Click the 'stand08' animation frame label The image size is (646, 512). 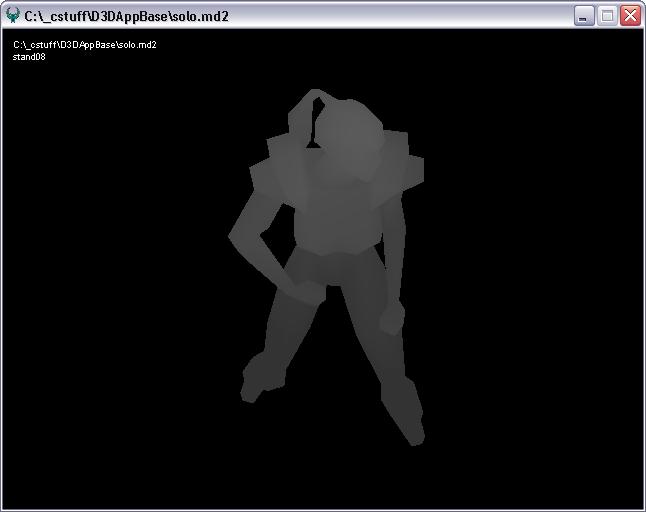(x=29, y=57)
